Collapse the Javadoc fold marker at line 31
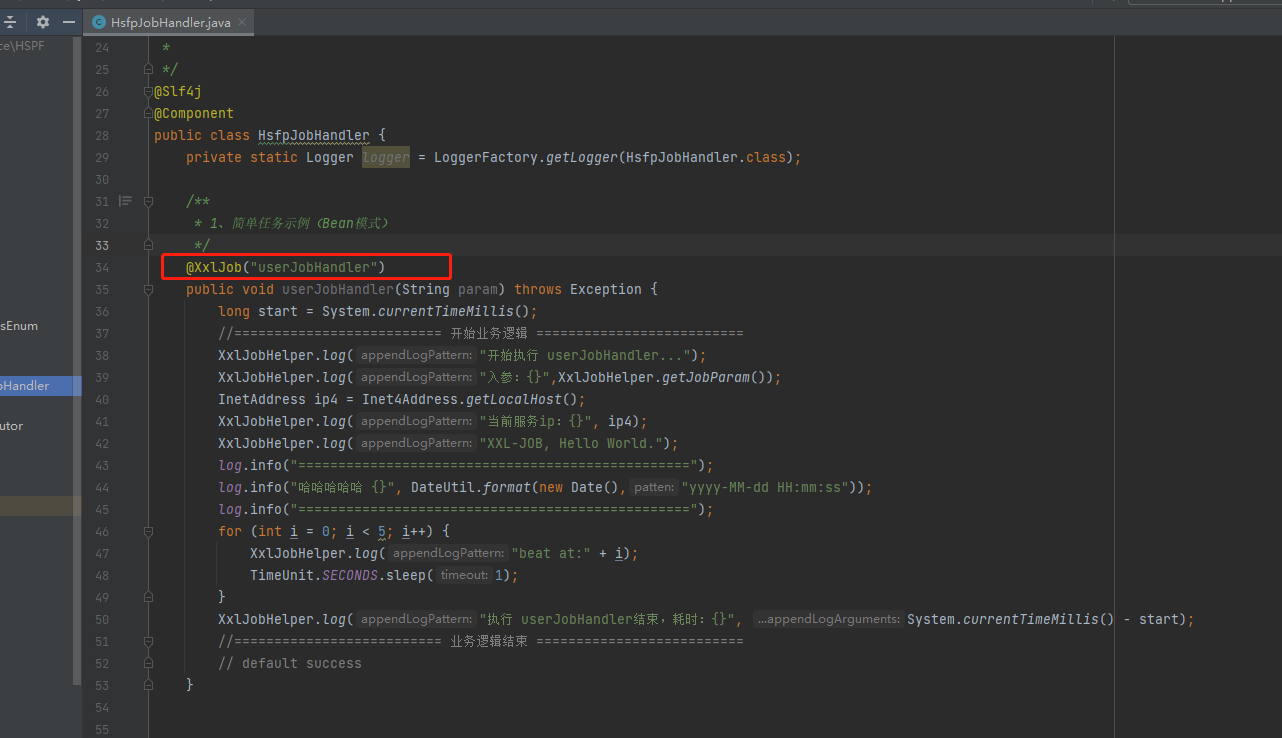This screenshot has width=1282, height=738. [x=148, y=201]
